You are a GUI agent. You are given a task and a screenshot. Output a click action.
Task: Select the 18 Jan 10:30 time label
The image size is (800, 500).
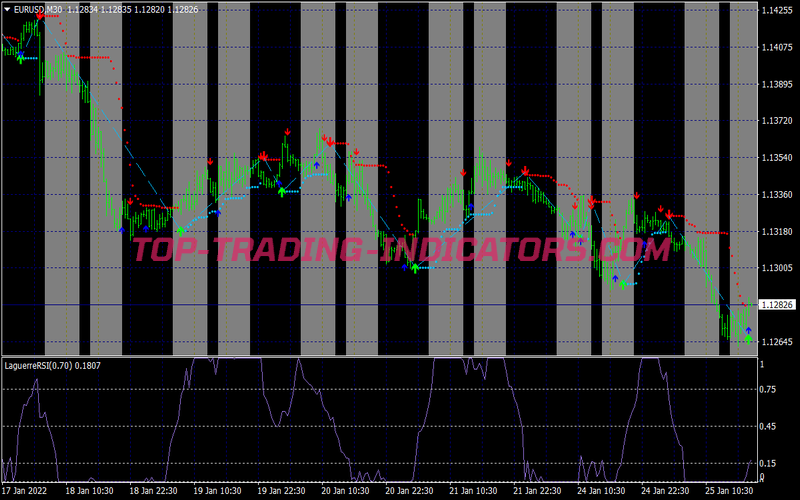[89, 491]
